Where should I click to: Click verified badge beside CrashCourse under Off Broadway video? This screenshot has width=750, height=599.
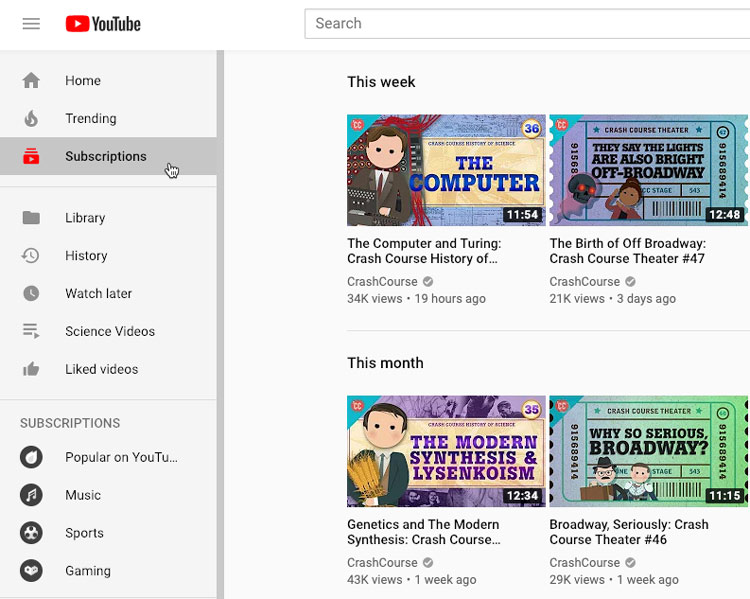[x=630, y=281]
